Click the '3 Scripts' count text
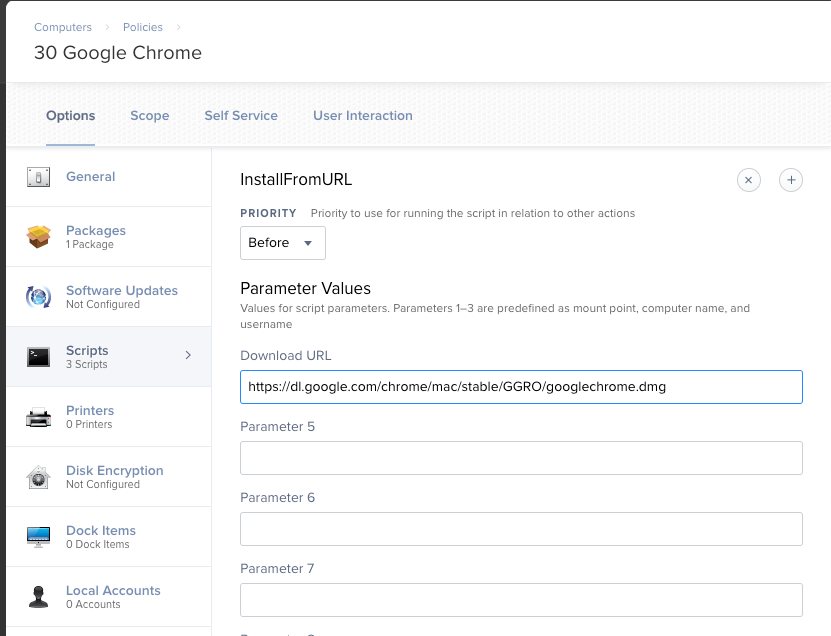Image resolution: width=831 pixels, height=636 pixels. point(86,365)
